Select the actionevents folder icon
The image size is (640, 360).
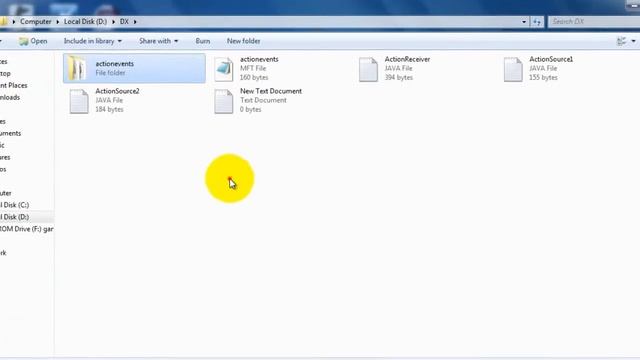click(77, 68)
